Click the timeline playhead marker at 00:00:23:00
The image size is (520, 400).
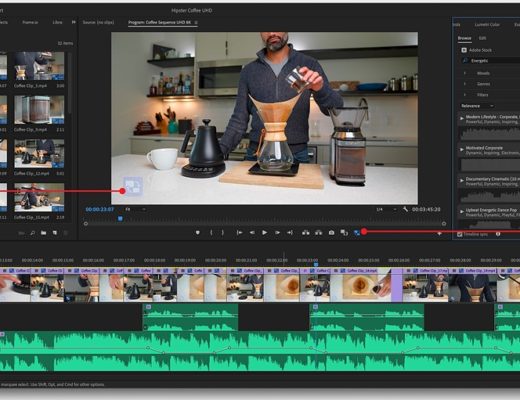(x=316, y=264)
